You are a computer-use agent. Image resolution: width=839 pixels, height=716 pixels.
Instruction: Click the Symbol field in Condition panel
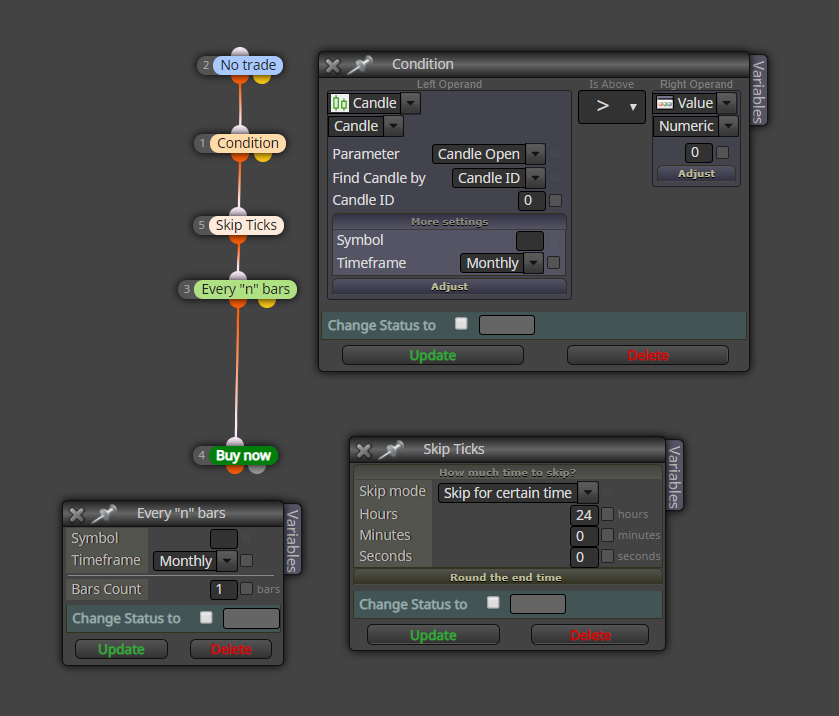(x=530, y=241)
